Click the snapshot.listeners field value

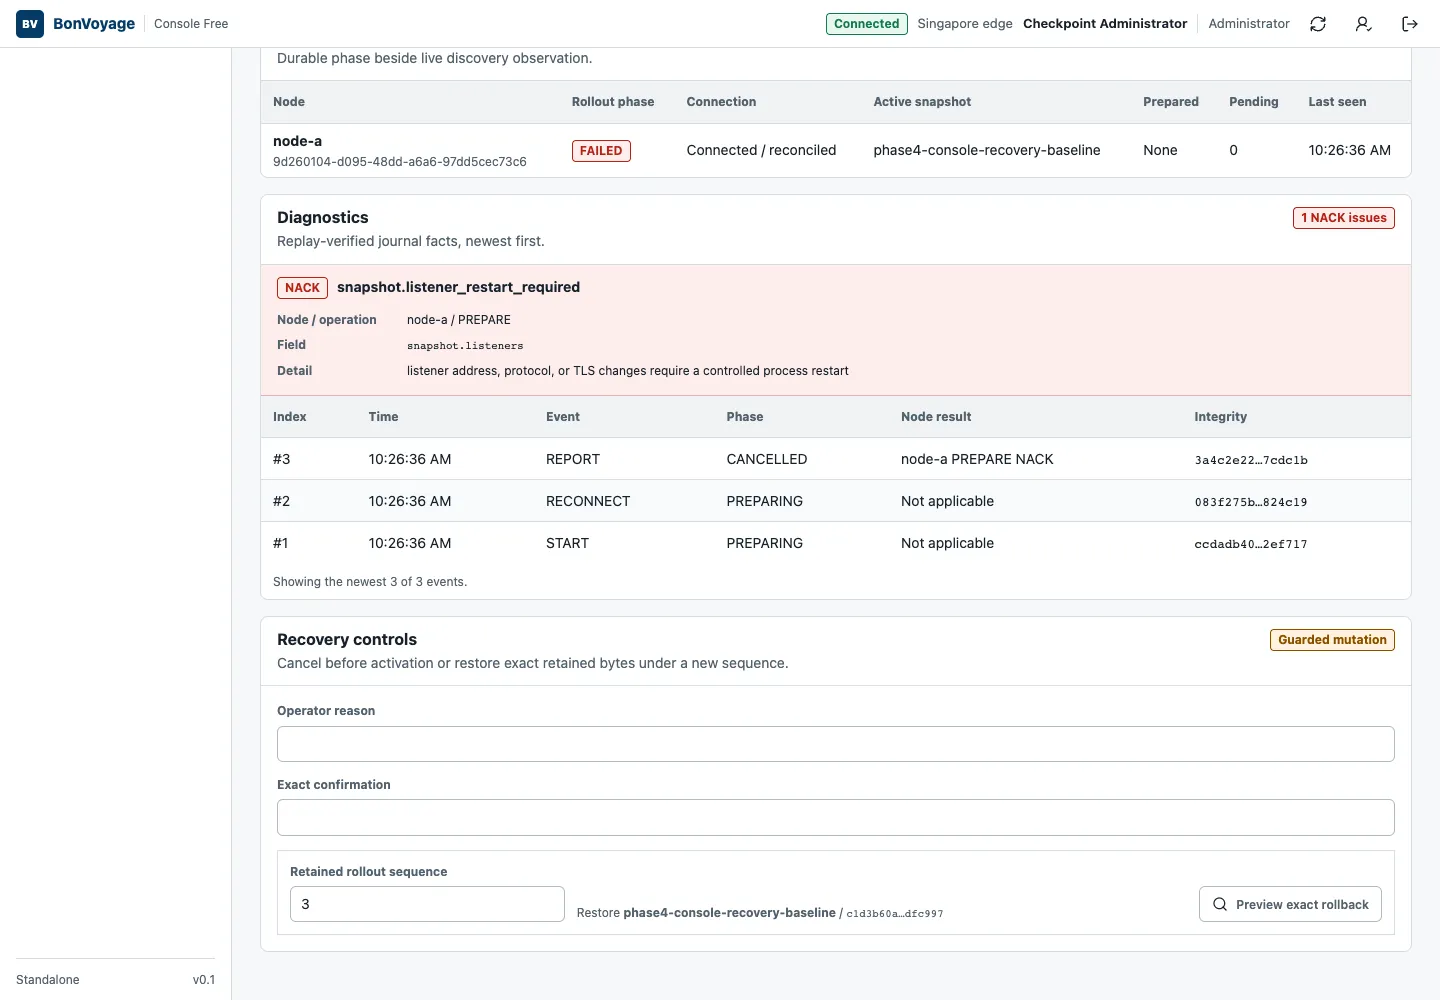click(x=465, y=346)
